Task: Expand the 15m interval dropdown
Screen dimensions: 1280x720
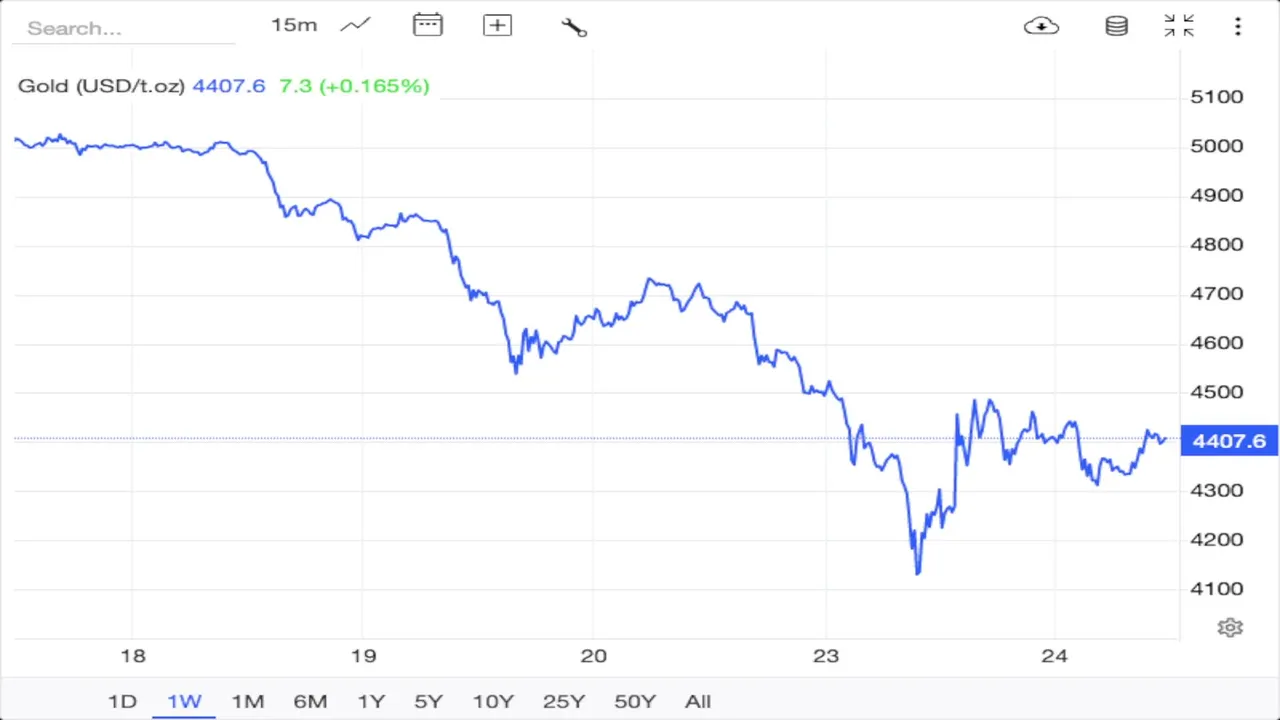Action: [x=294, y=25]
